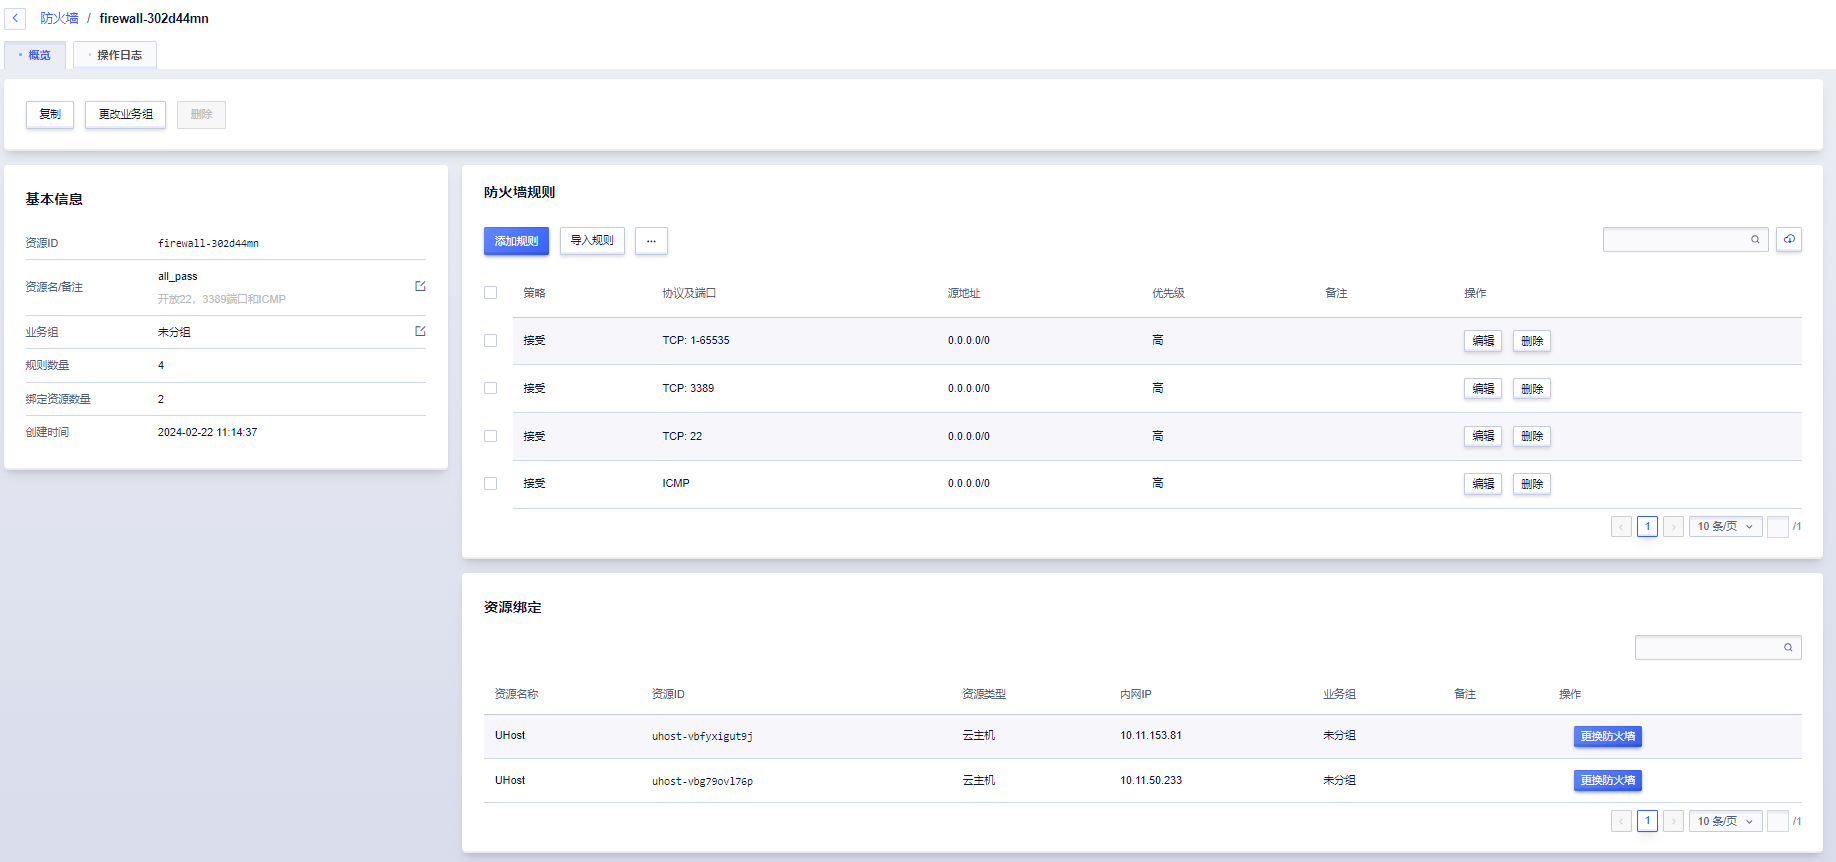Toggle the select-all checkbox in rules header
This screenshot has width=1836, height=862.
point(490,293)
